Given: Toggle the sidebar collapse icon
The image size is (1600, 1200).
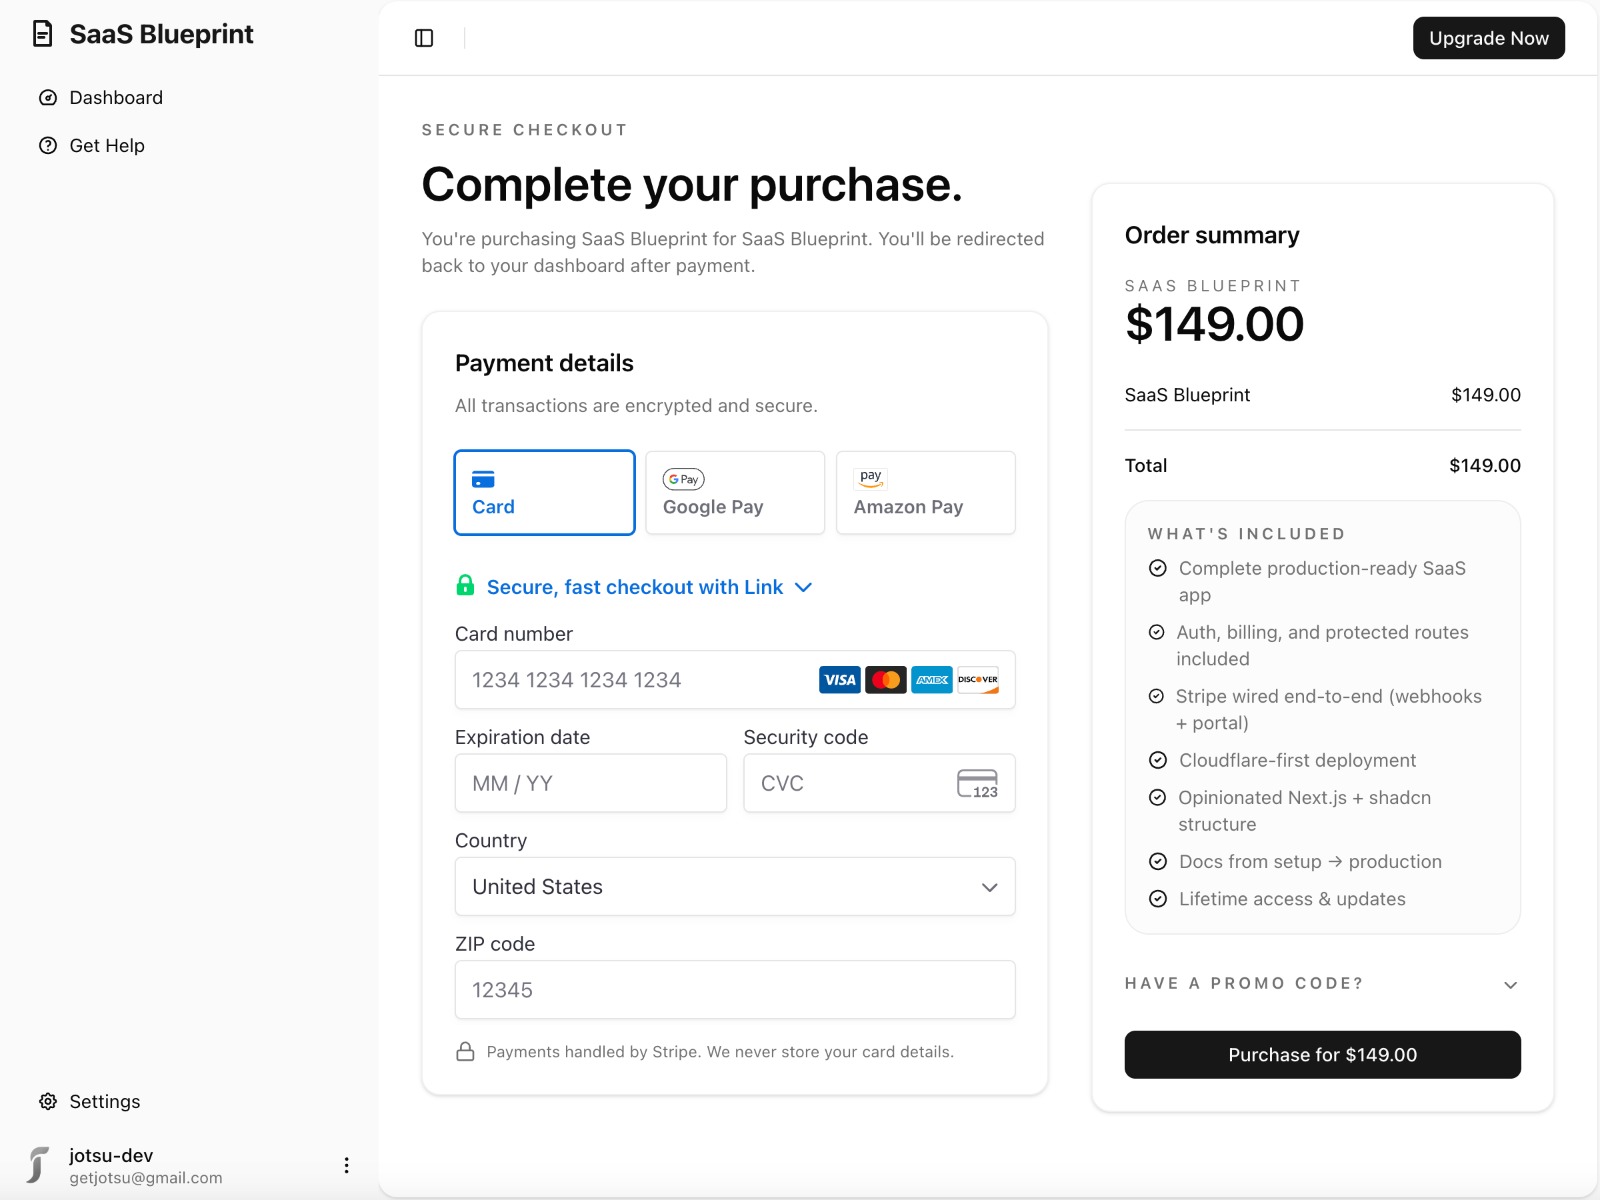Looking at the screenshot, I should 424,38.
